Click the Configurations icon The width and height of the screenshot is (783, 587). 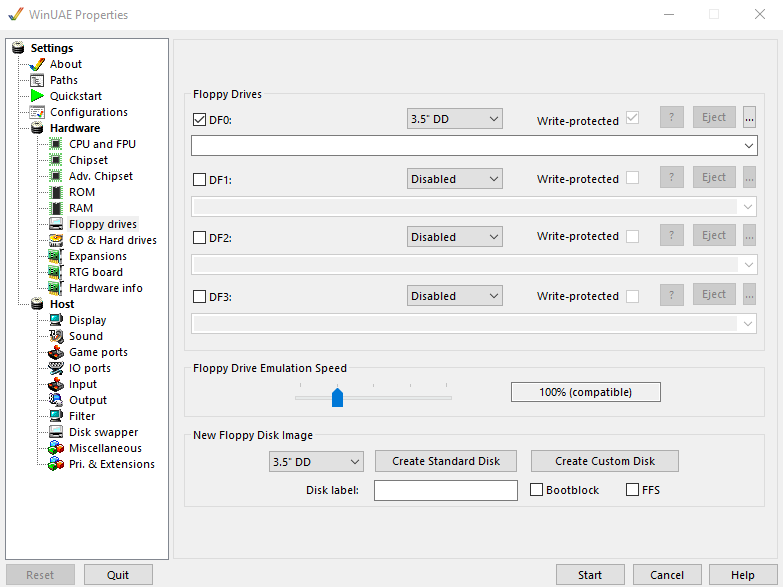[37, 112]
